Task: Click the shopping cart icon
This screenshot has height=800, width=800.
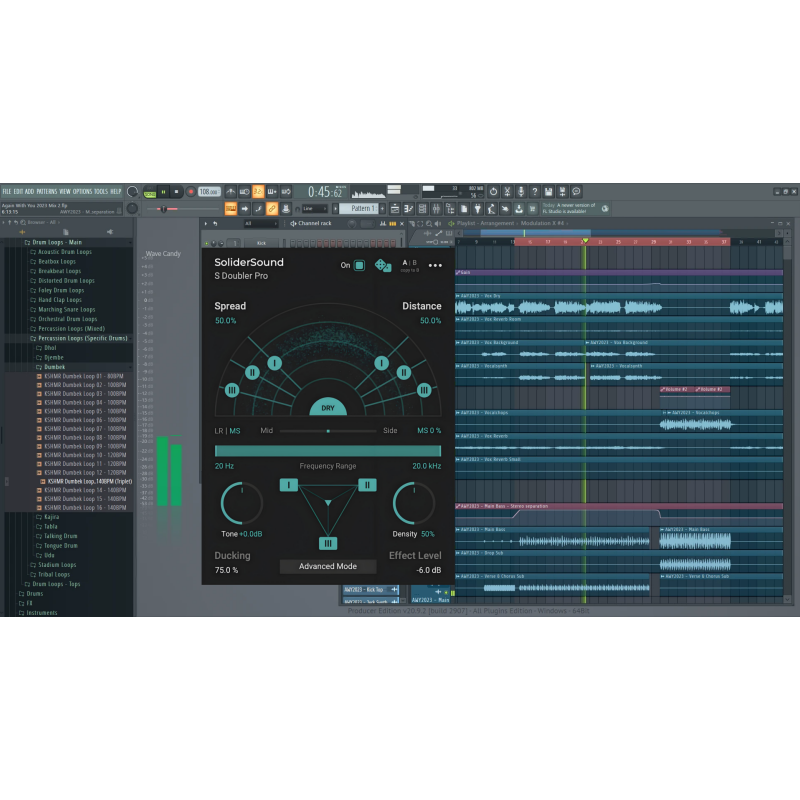Action: tap(533, 209)
